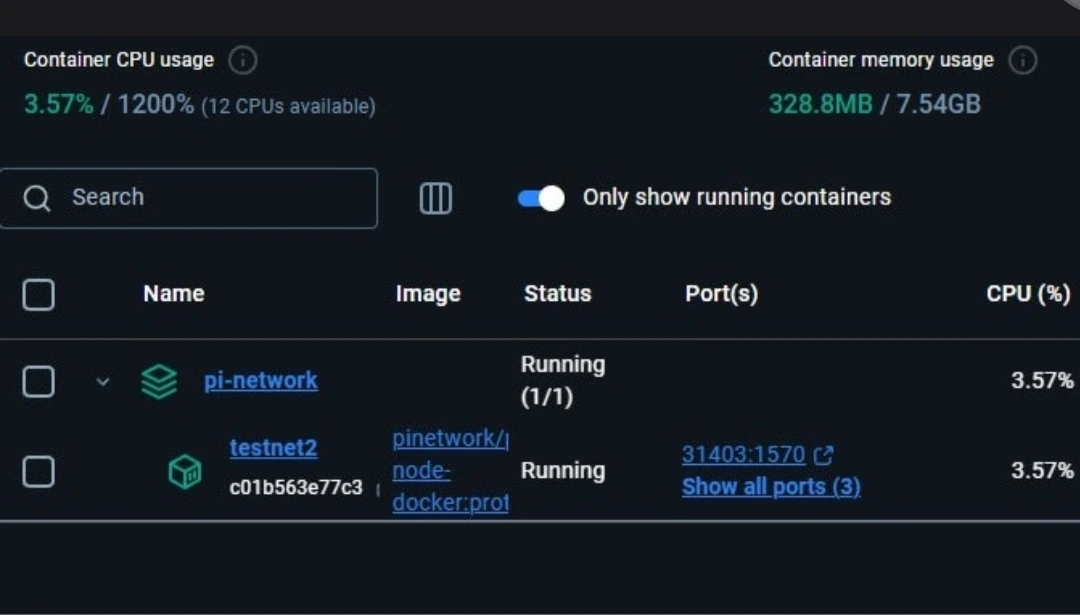Check the pi-network row checkbox
This screenshot has width=1080, height=615.
click(39, 381)
